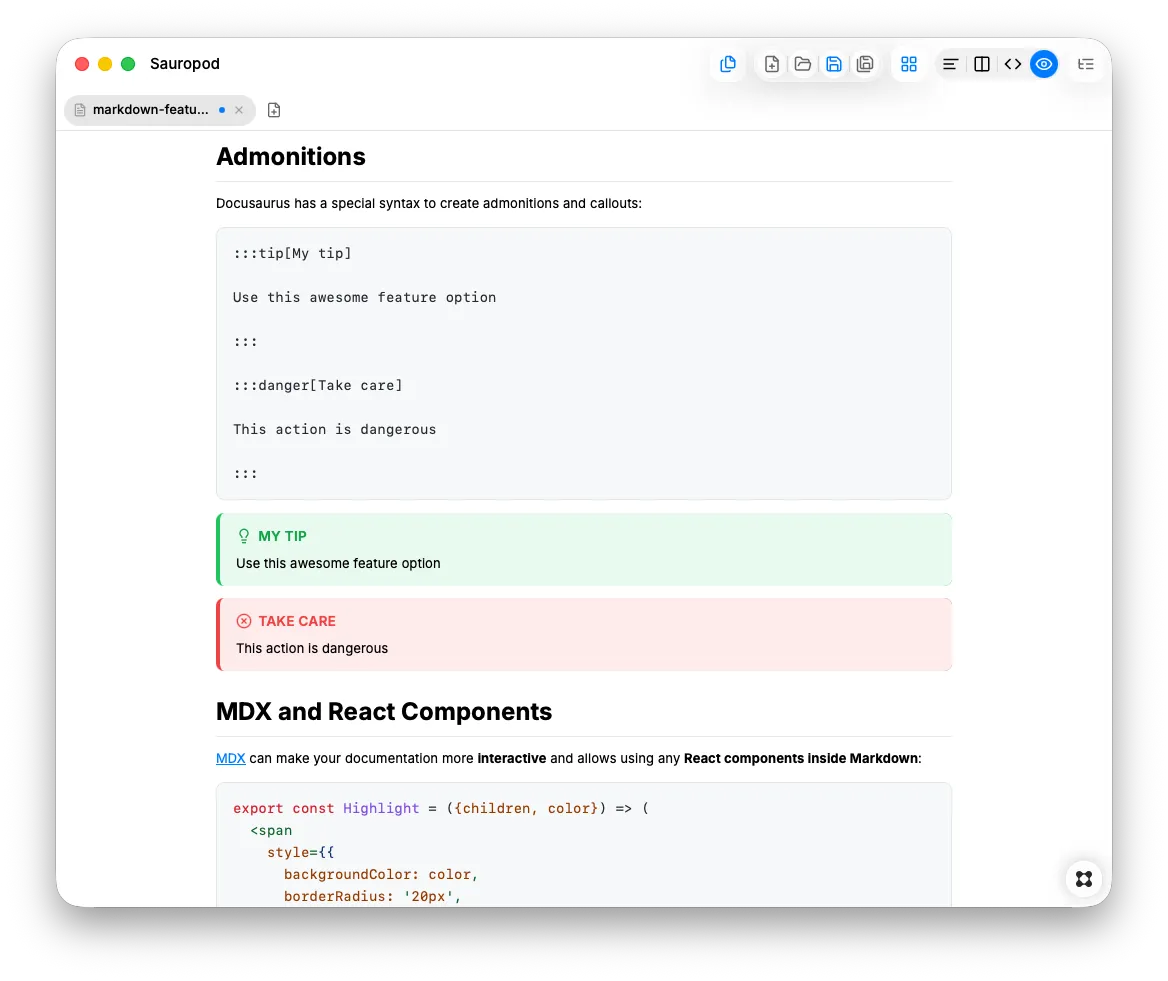Toggle the outline list panel
Screen dimensions: 1168x981
(x=1086, y=64)
